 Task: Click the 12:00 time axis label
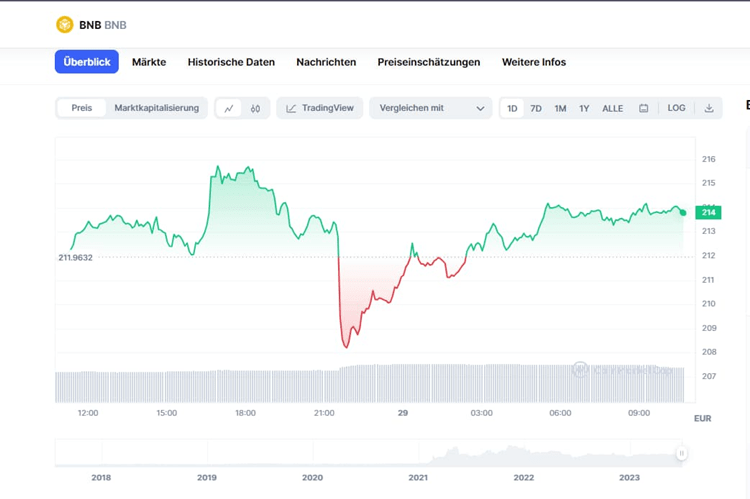point(88,413)
